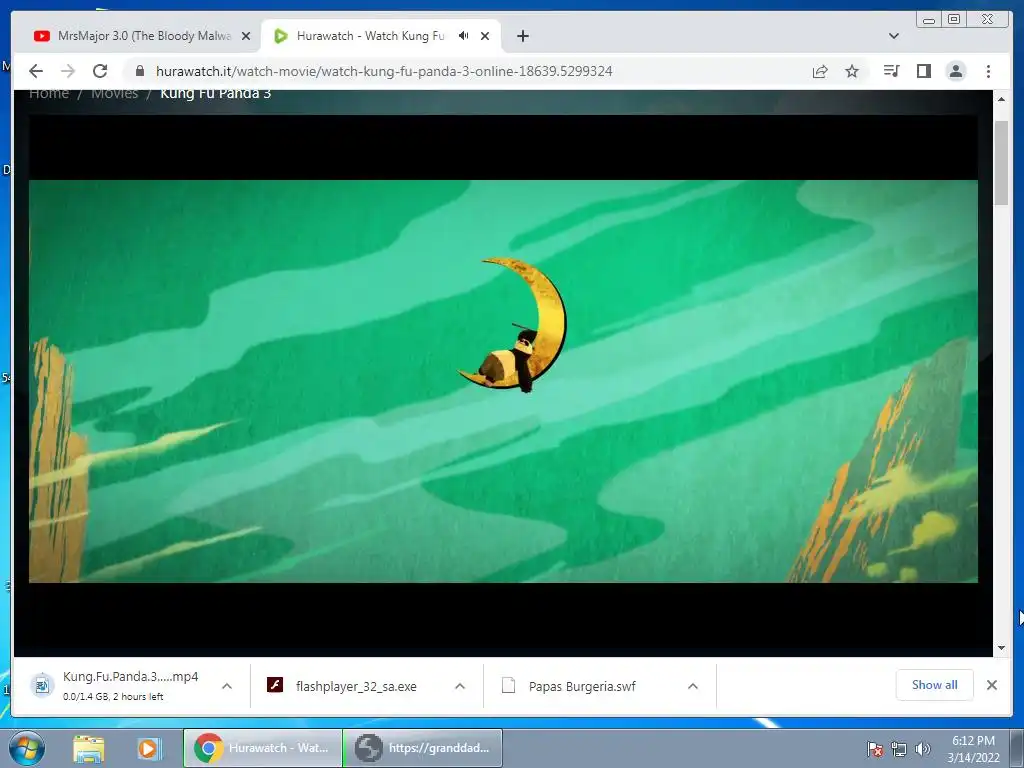Screen dimensions: 1024x768
Task: Close the MrsMajor 3.0 YouTube tab
Action: pyautogui.click(x=246, y=36)
